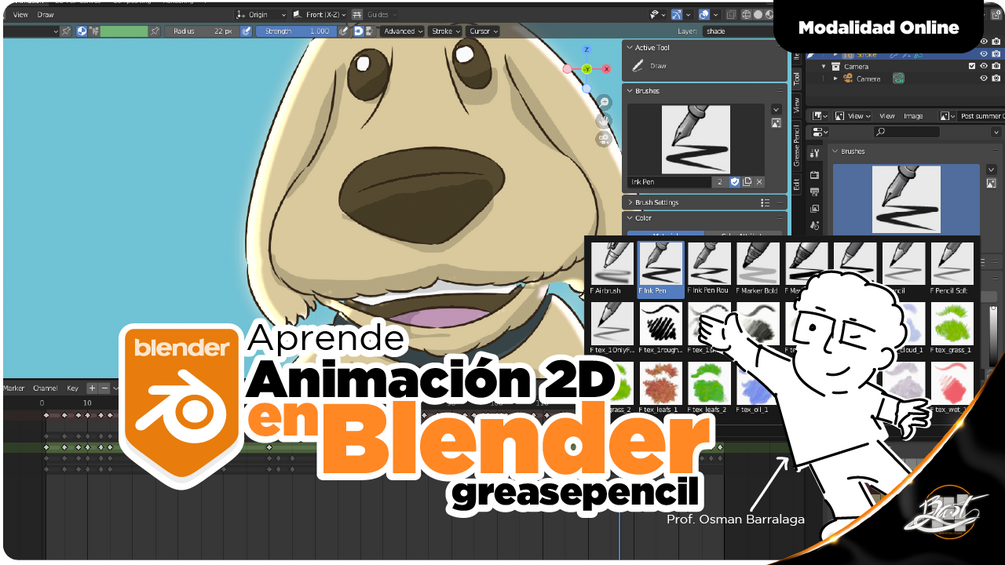Viewport: 1005px width, 565px height.
Task: Open the Brush Settings presets list icon
Action: point(765,202)
